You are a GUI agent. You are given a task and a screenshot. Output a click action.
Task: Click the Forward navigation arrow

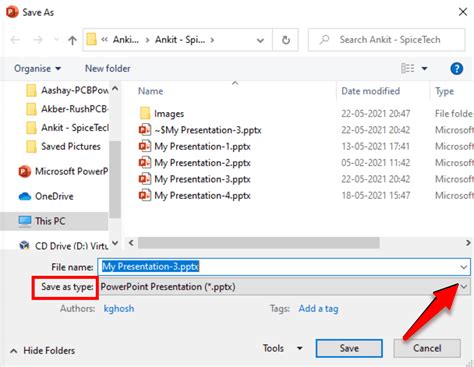click(38, 40)
